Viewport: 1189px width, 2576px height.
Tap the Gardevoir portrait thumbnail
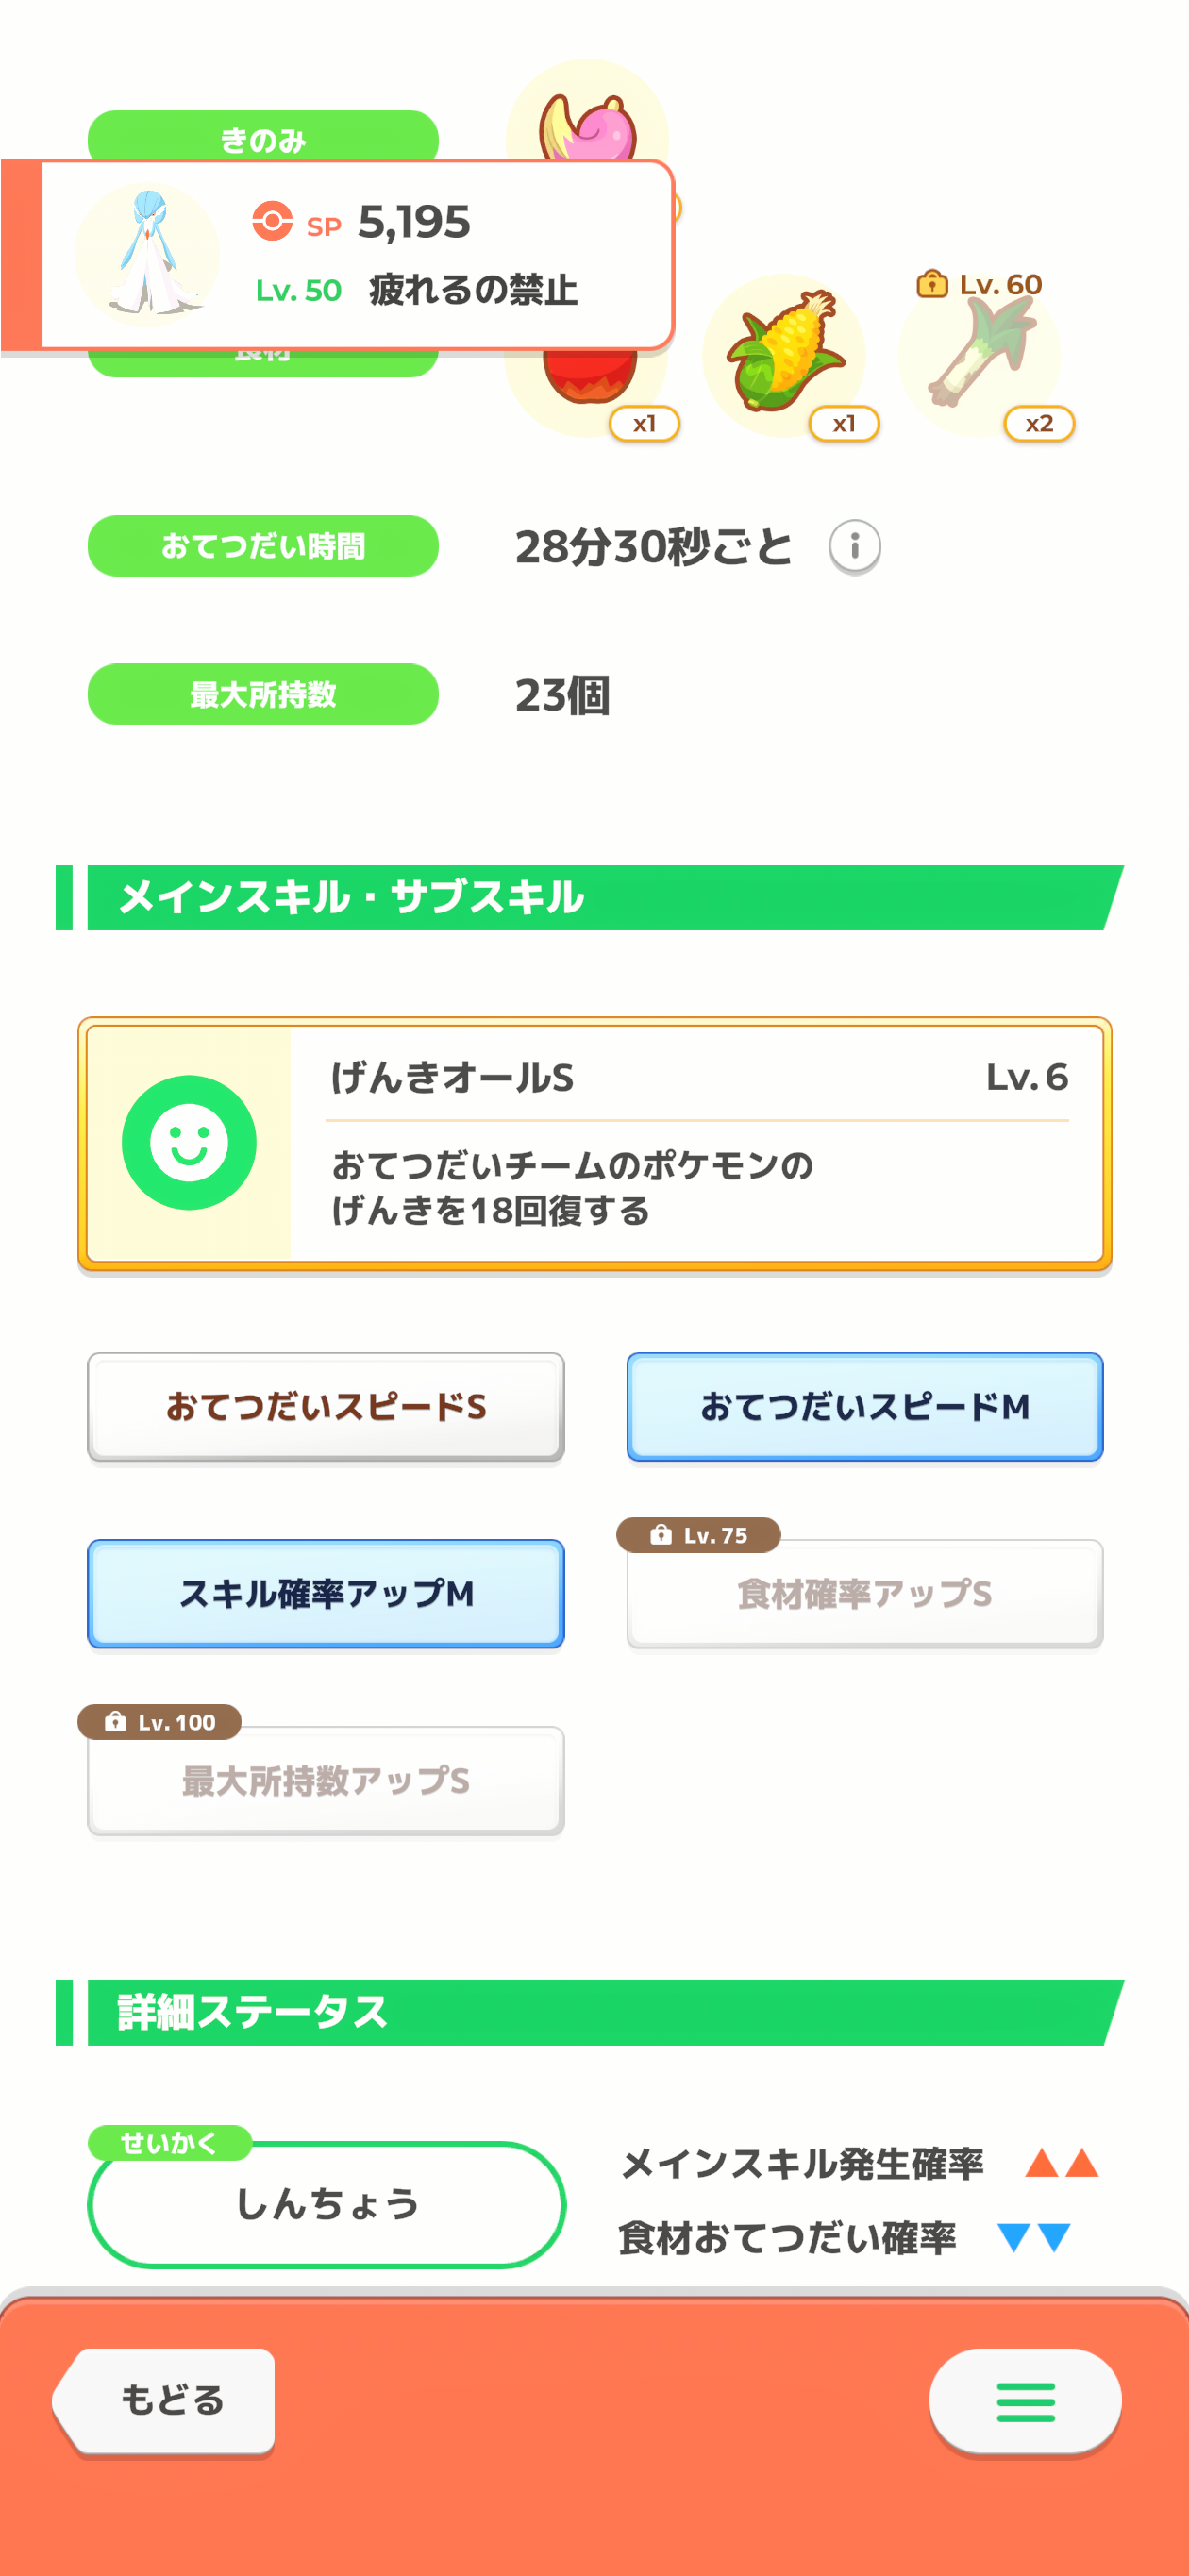[147, 255]
